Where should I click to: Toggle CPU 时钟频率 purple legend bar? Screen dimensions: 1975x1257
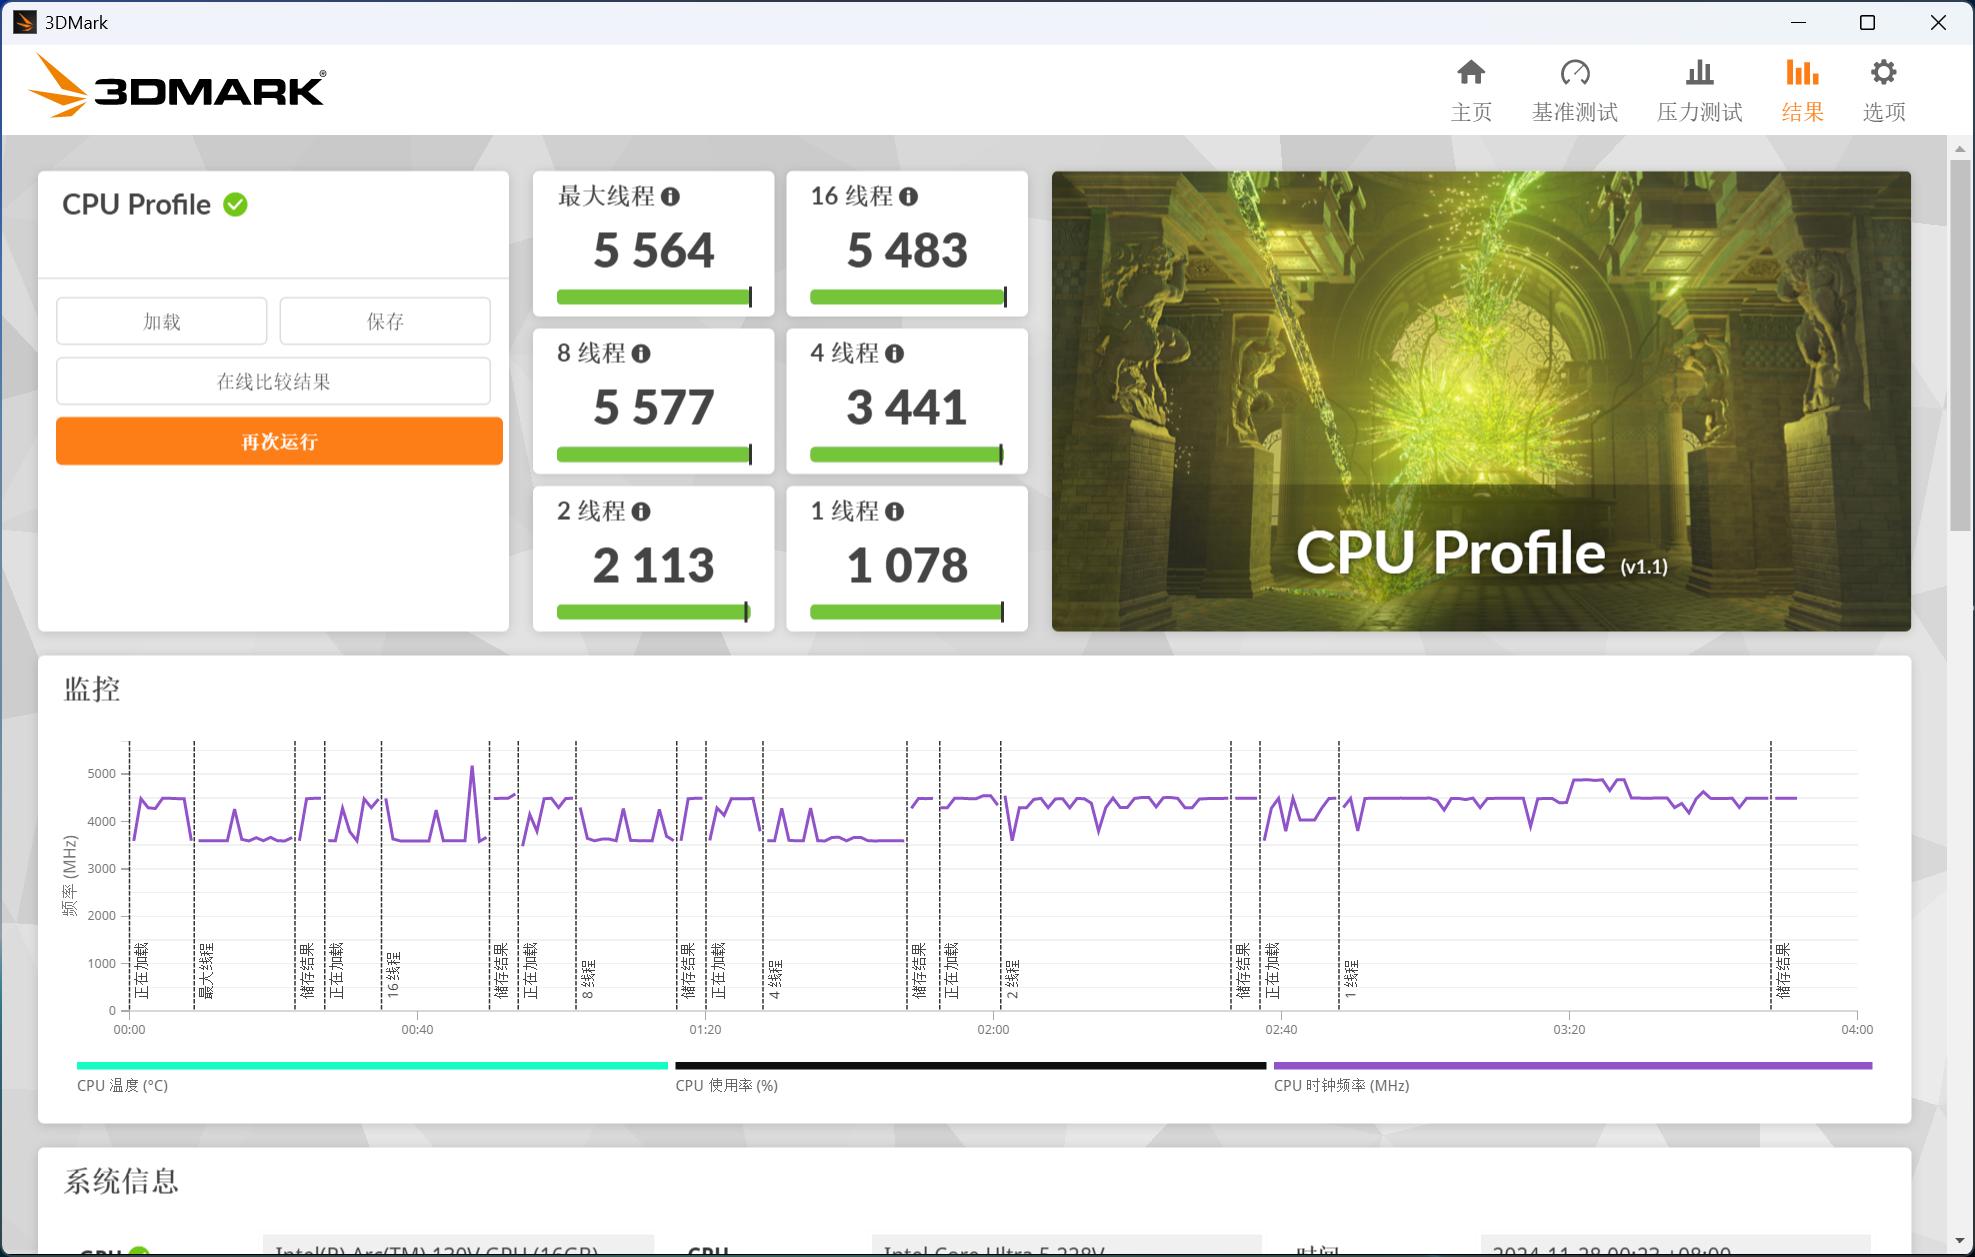[x=1572, y=1066]
